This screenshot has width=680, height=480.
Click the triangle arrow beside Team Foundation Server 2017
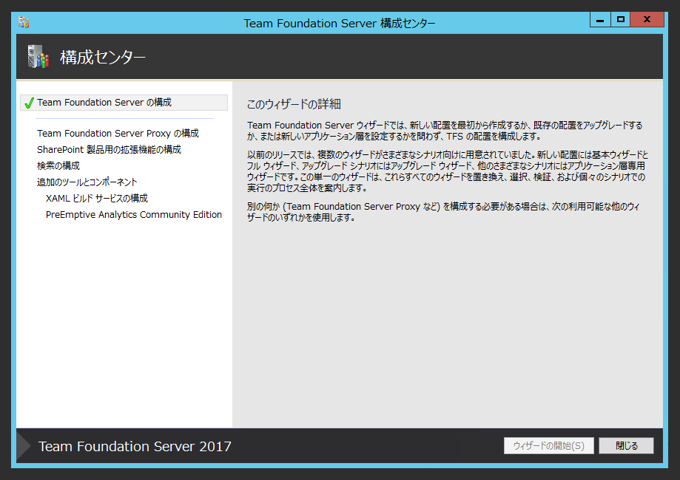click(24, 446)
